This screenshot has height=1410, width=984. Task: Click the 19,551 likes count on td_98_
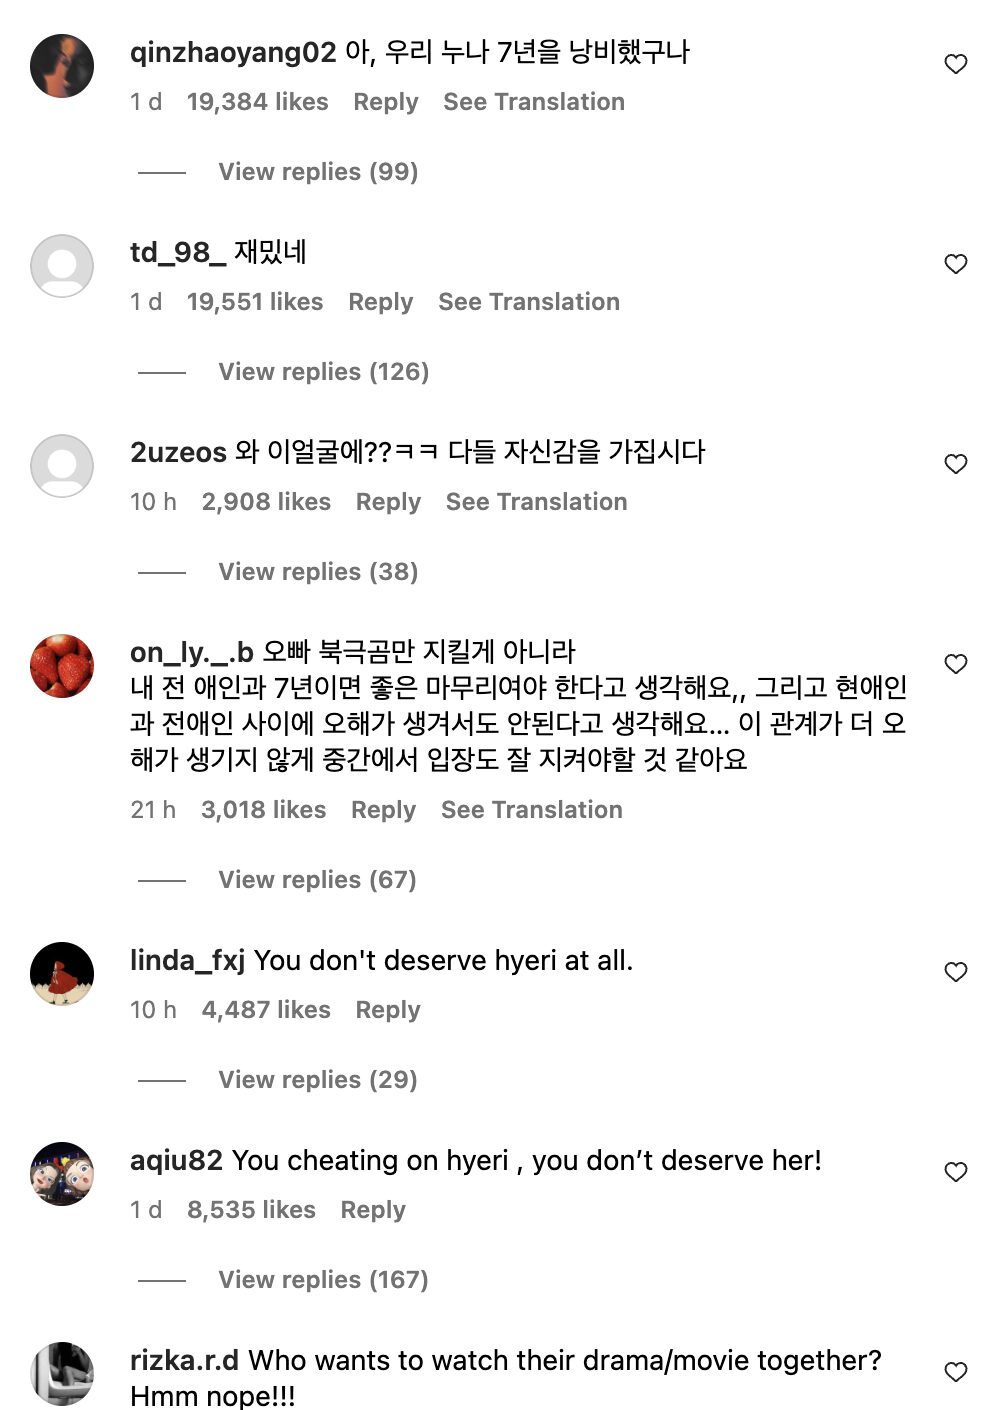[x=255, y=302]
